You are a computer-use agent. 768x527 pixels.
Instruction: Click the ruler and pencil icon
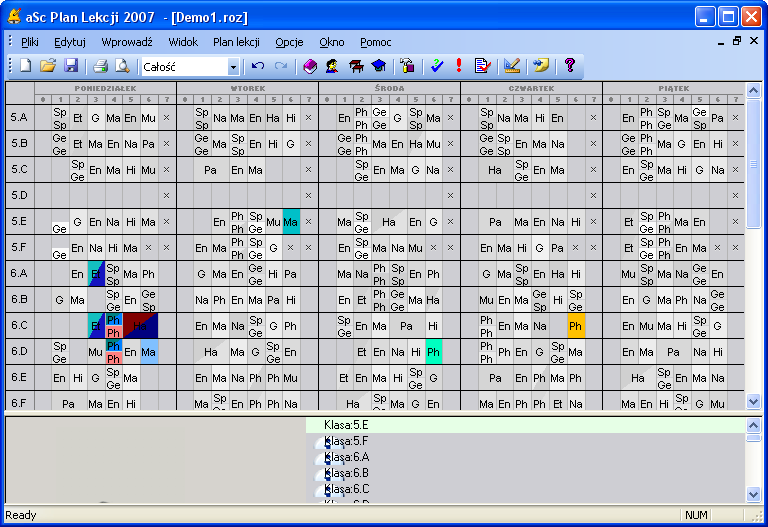(x=512, y=66)
